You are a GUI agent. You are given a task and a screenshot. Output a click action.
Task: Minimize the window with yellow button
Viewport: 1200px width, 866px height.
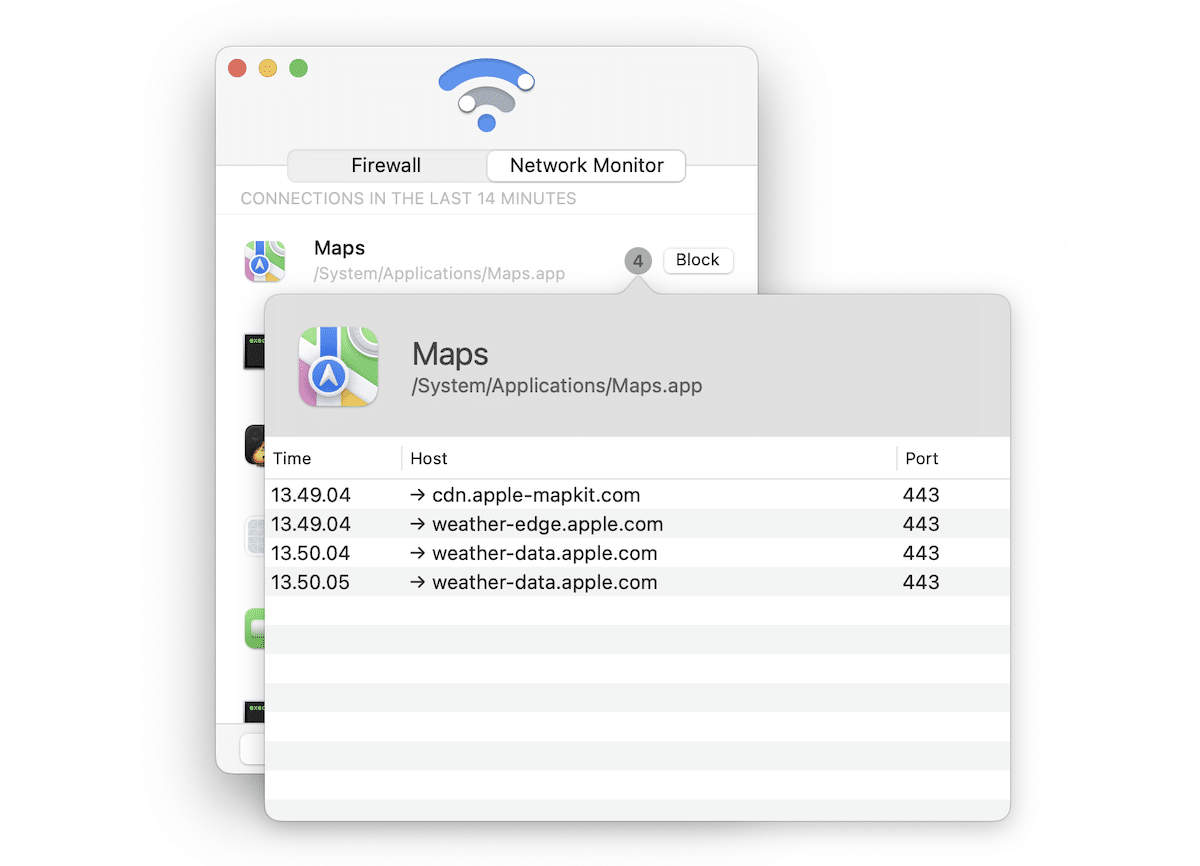click(x=268, y=68)
